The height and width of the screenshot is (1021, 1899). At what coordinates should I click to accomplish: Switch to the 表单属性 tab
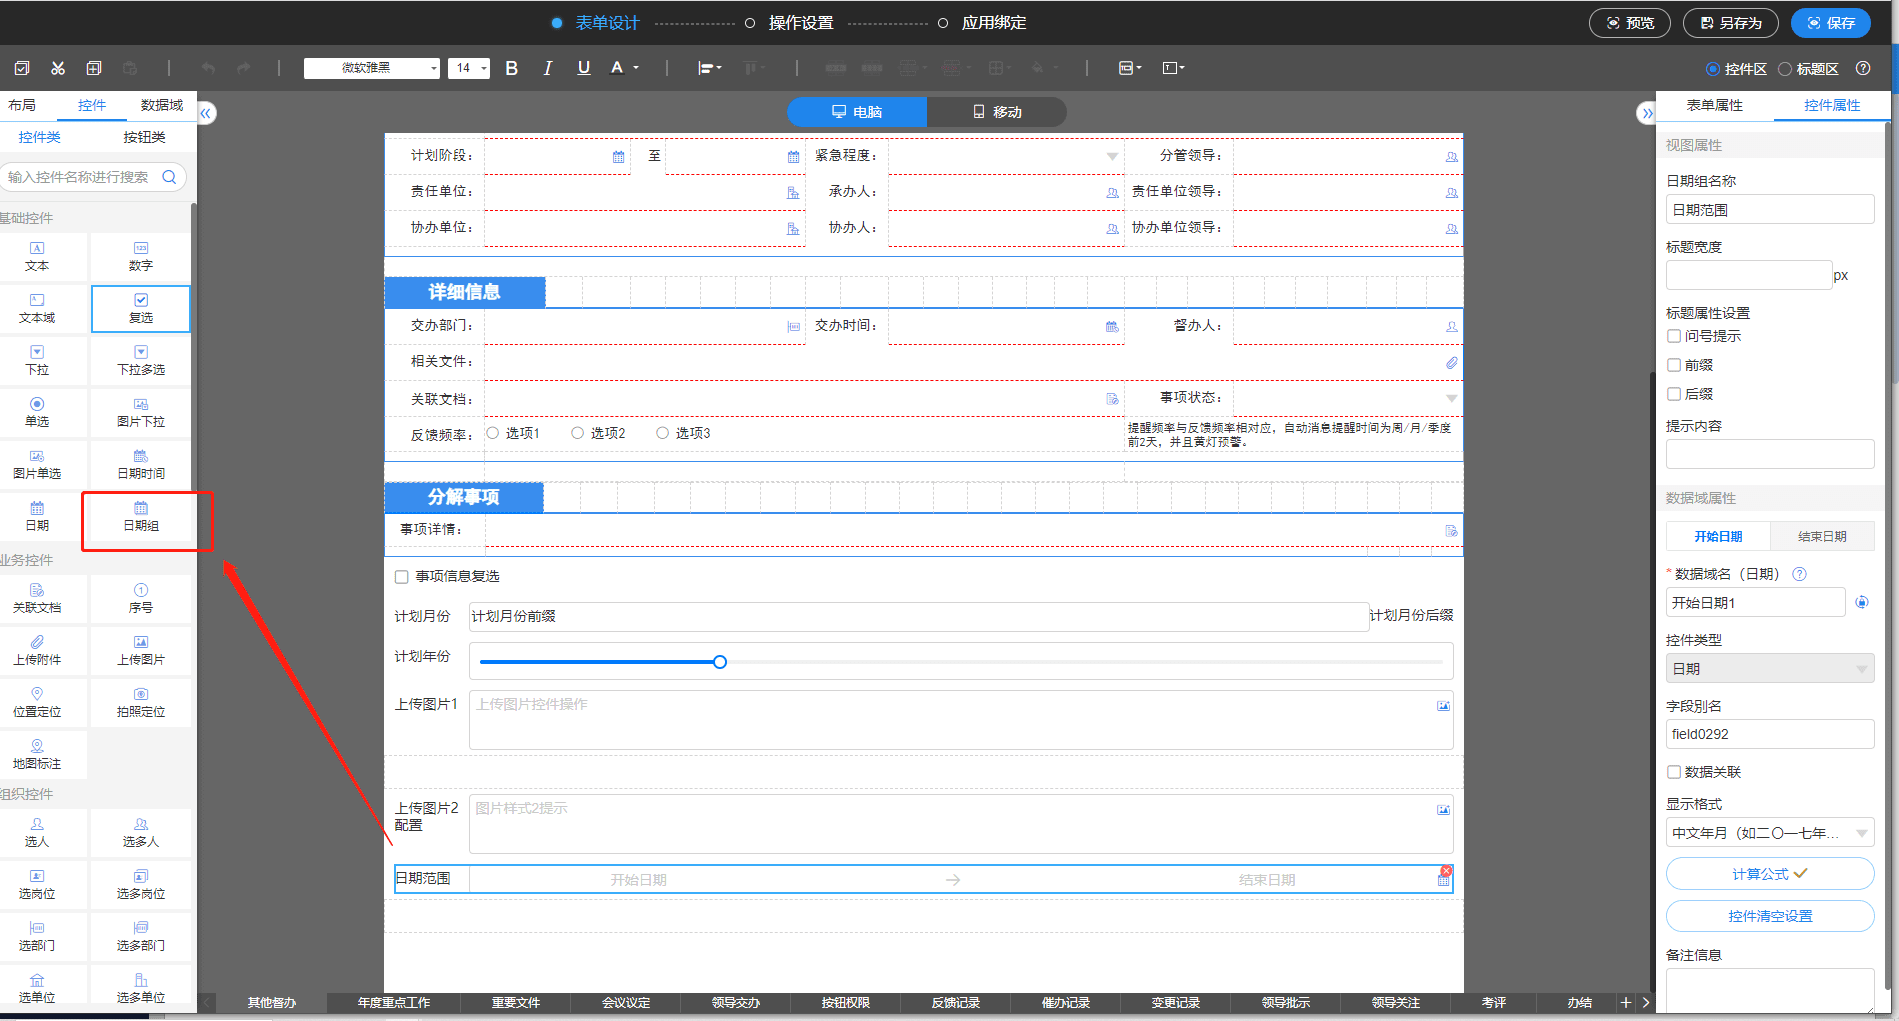(x=1715, y=105)
